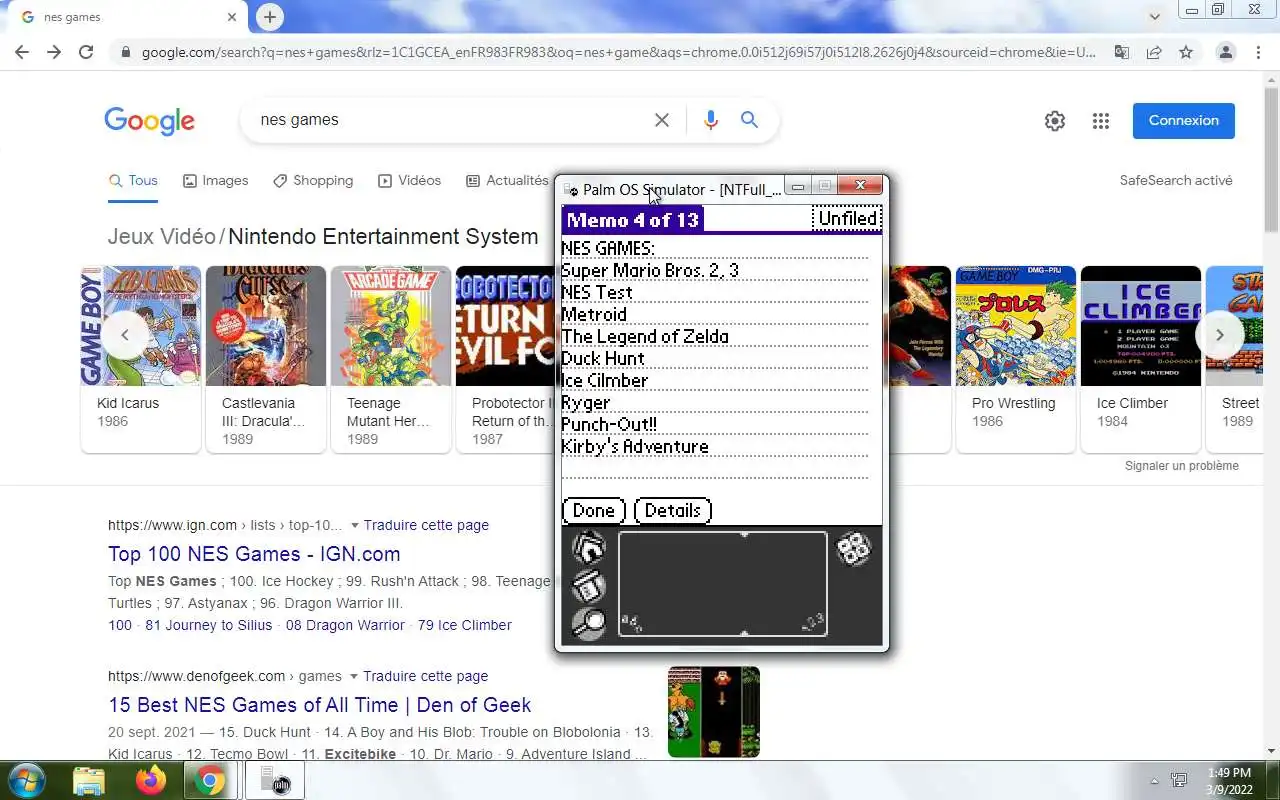Open '81 Journey to Silius' sitelink

click(x=208, y=625)
